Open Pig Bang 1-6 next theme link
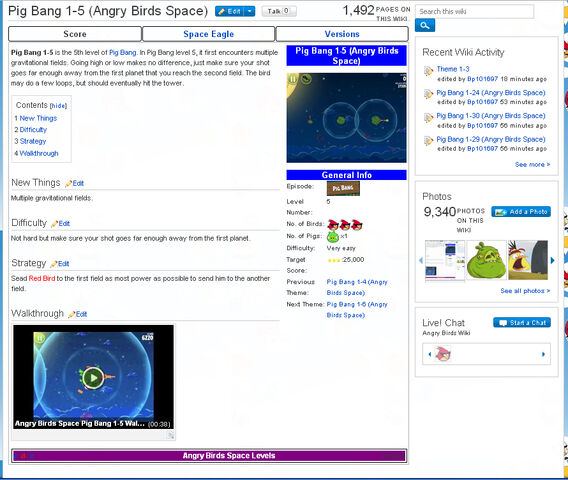This screenshot has width=568, height=480. pos(357,310)
